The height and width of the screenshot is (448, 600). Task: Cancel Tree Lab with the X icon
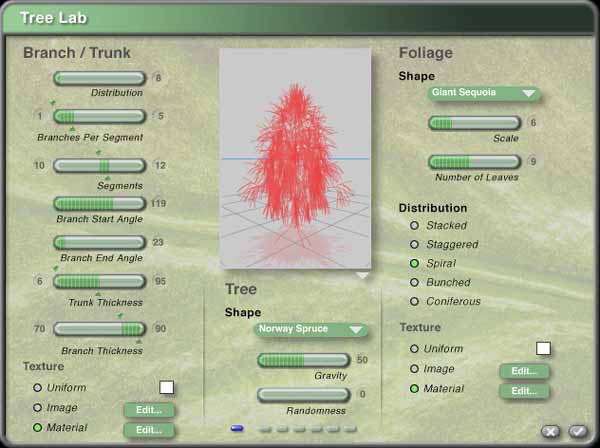[551, 432]
